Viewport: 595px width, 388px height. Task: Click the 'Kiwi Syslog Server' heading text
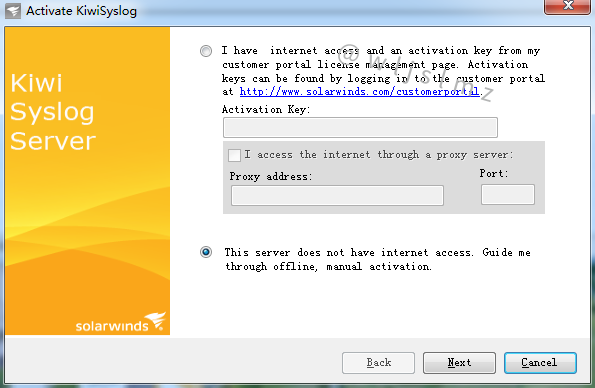tap(53, 112)
